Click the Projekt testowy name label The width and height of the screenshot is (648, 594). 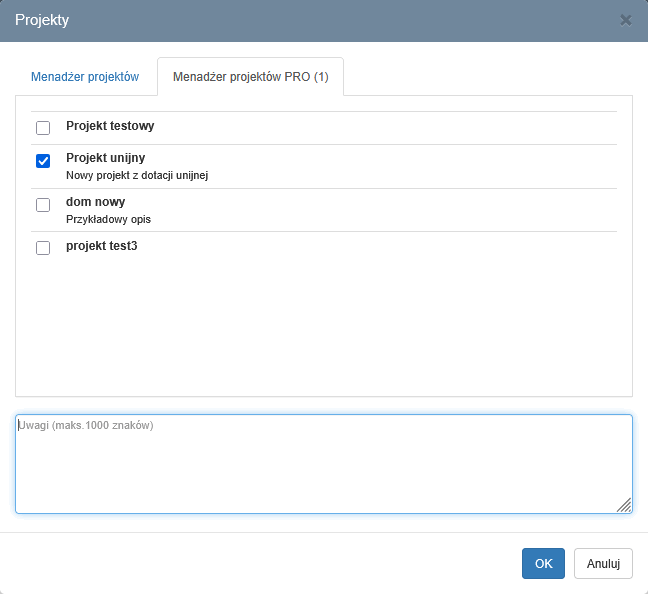point(110,126)
